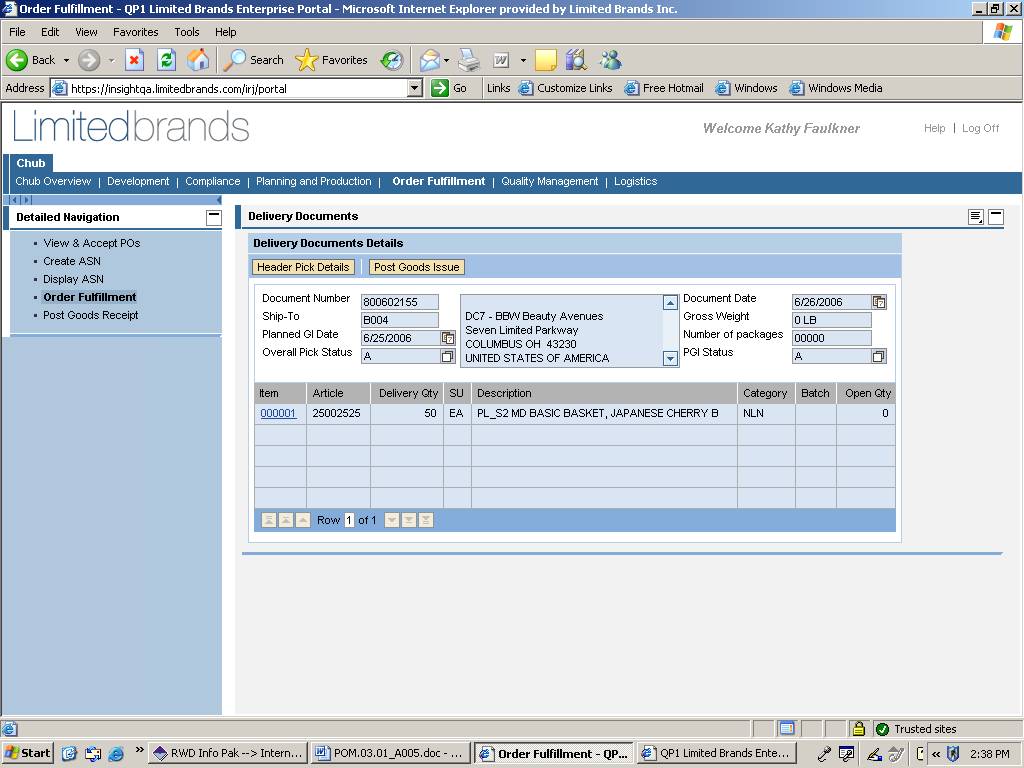
Task: Open the Help menu in menu bar
Action: (225, 32)
